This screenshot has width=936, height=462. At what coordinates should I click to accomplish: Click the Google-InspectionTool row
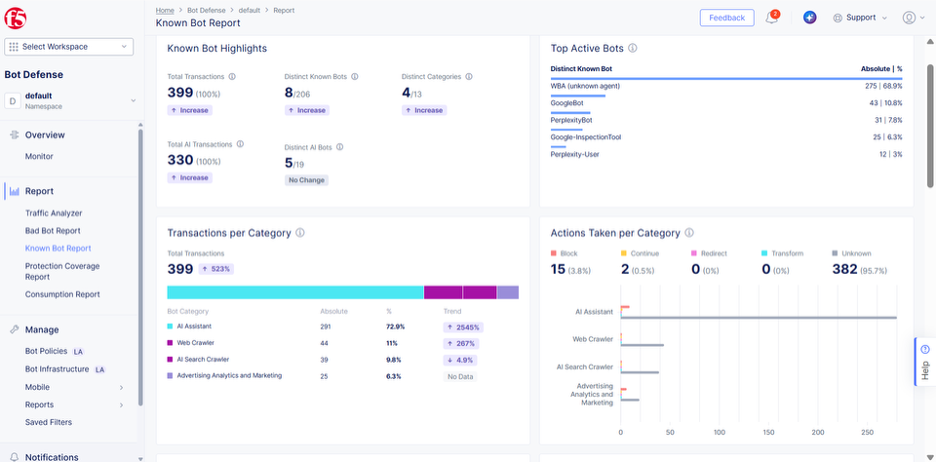pyautogui.click(x=726, y=137)
